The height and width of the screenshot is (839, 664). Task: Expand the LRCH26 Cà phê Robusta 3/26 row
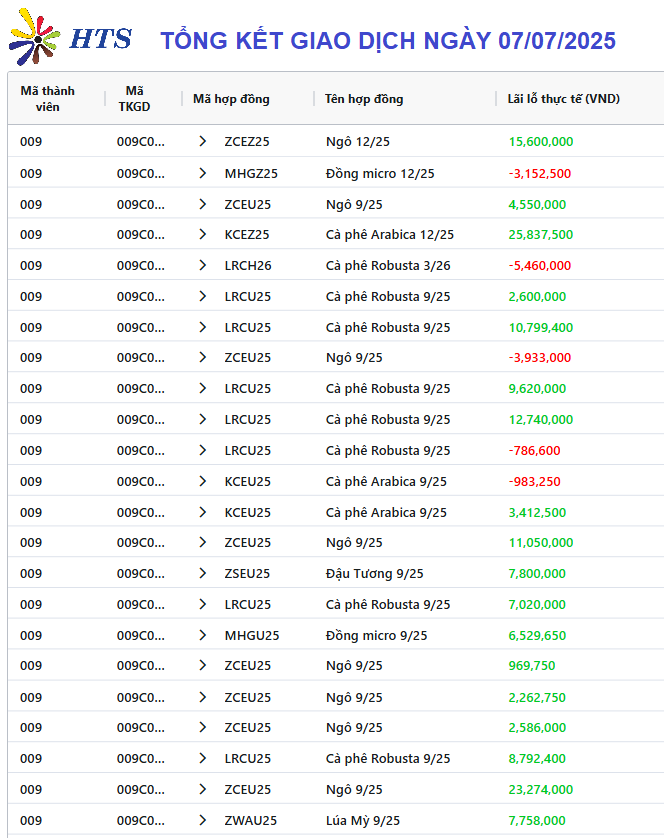(202, 265)
